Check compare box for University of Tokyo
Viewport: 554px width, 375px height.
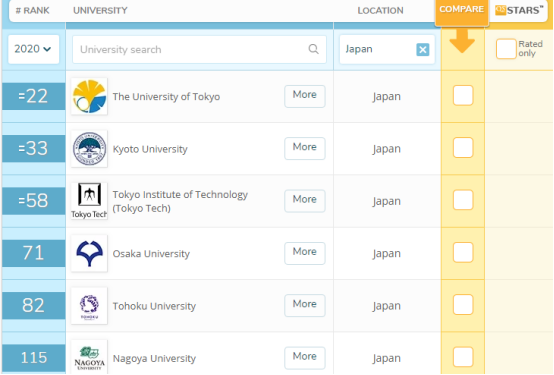pyautogui.click(x=463, y=95)
